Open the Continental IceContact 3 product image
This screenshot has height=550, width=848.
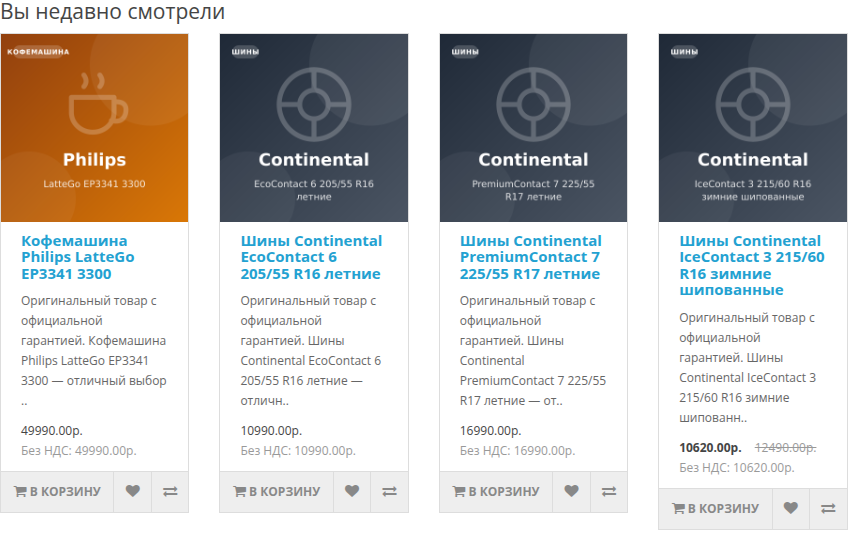[x=753, y=128]
